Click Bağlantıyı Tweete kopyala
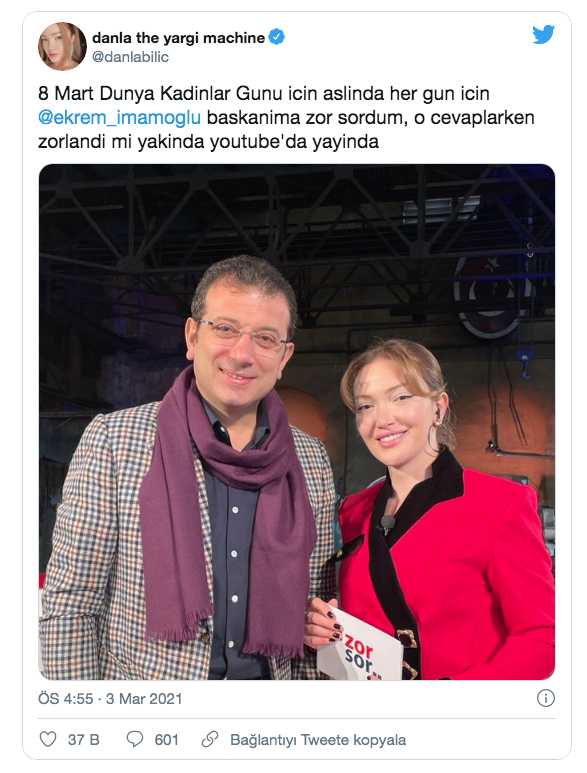 tap(318, 740)
